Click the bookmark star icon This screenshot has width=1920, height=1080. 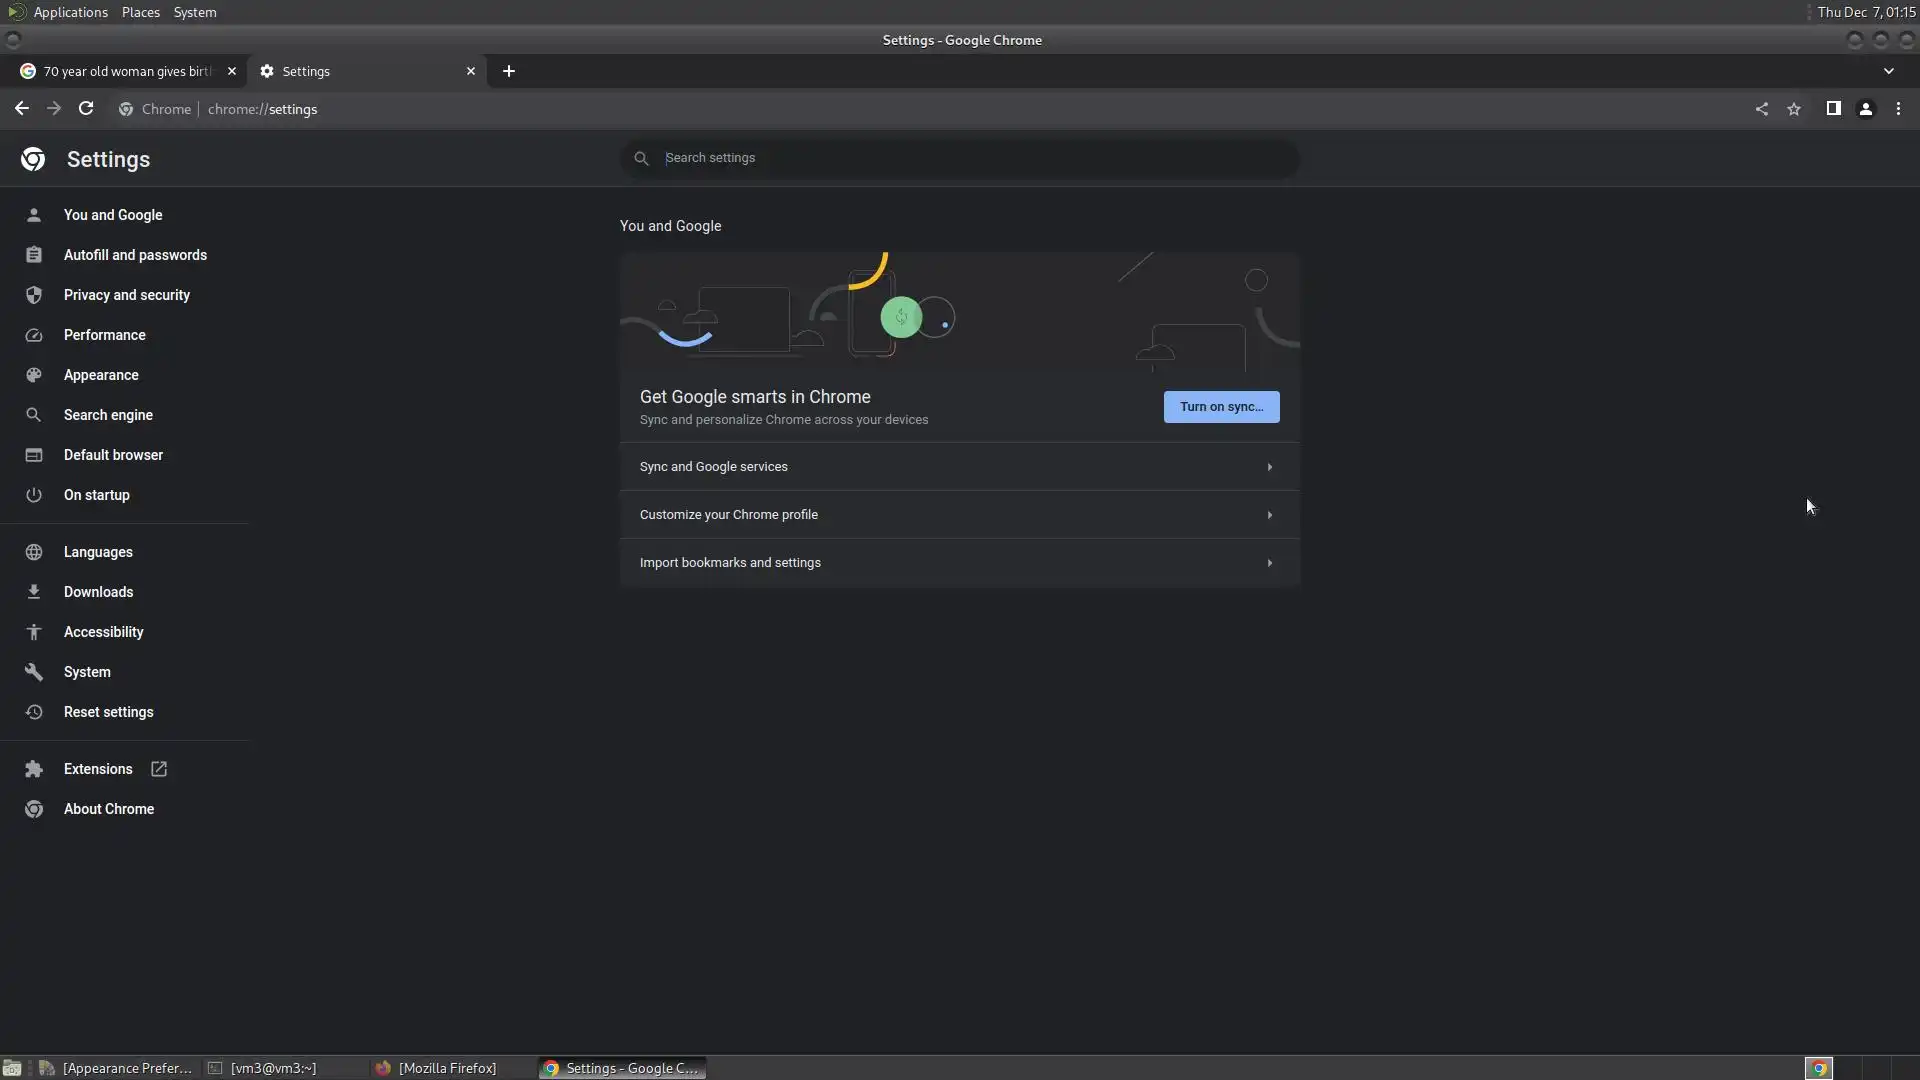(x=1794, y=109)
